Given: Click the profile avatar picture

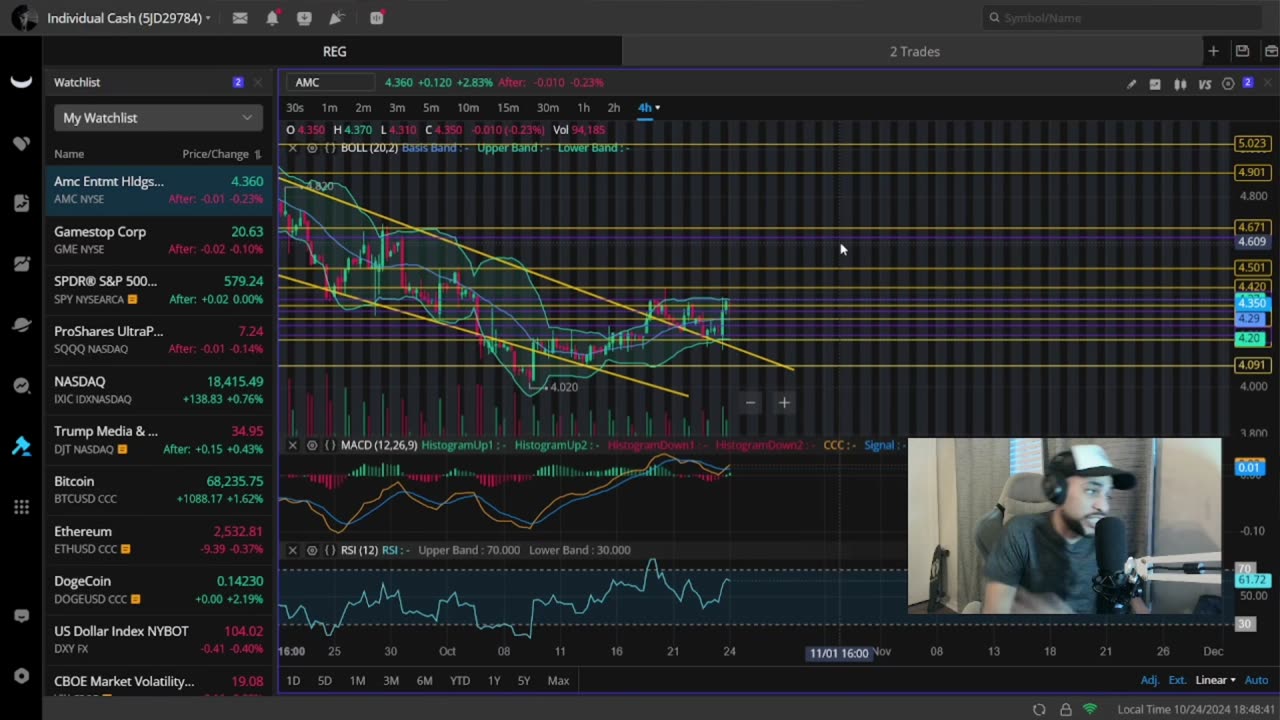Looking at the screenshot, I should click(x=24, y=18).
